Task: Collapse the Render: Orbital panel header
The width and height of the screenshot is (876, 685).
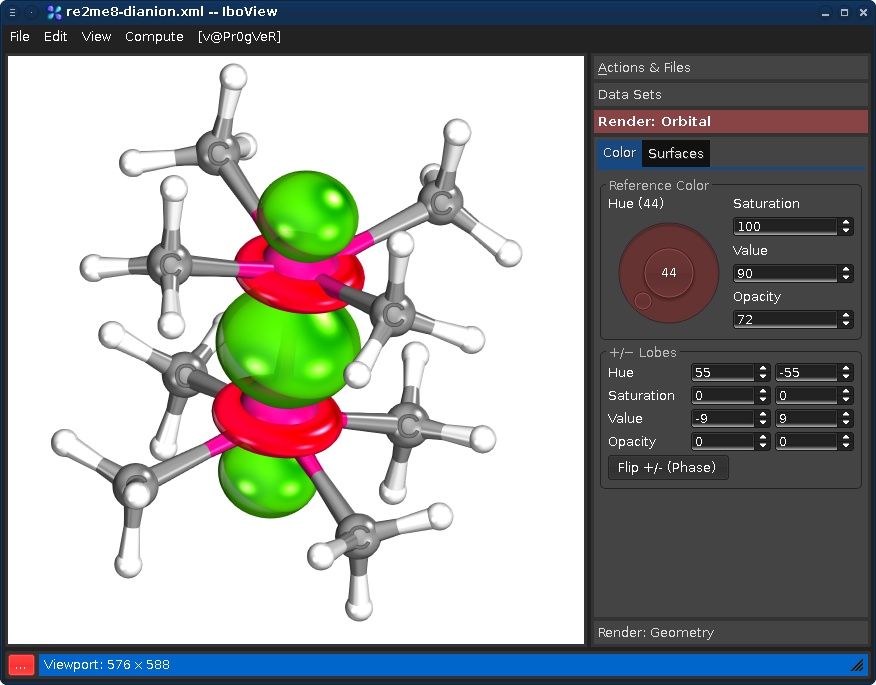Action: click(x=730, y=122)
